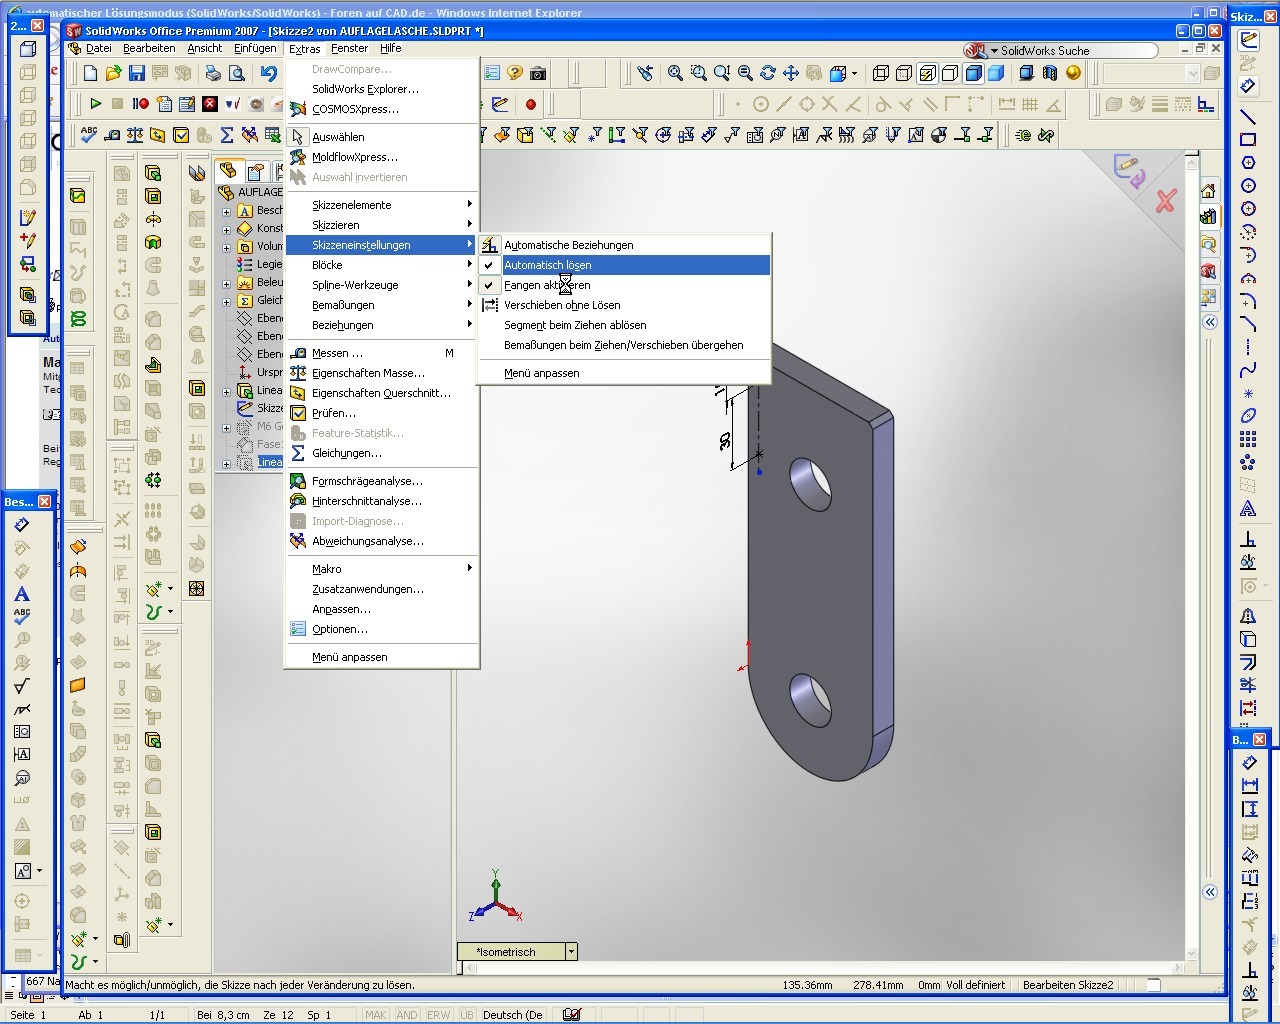Click Menü anpassen in the submenu

click(624, 373)
